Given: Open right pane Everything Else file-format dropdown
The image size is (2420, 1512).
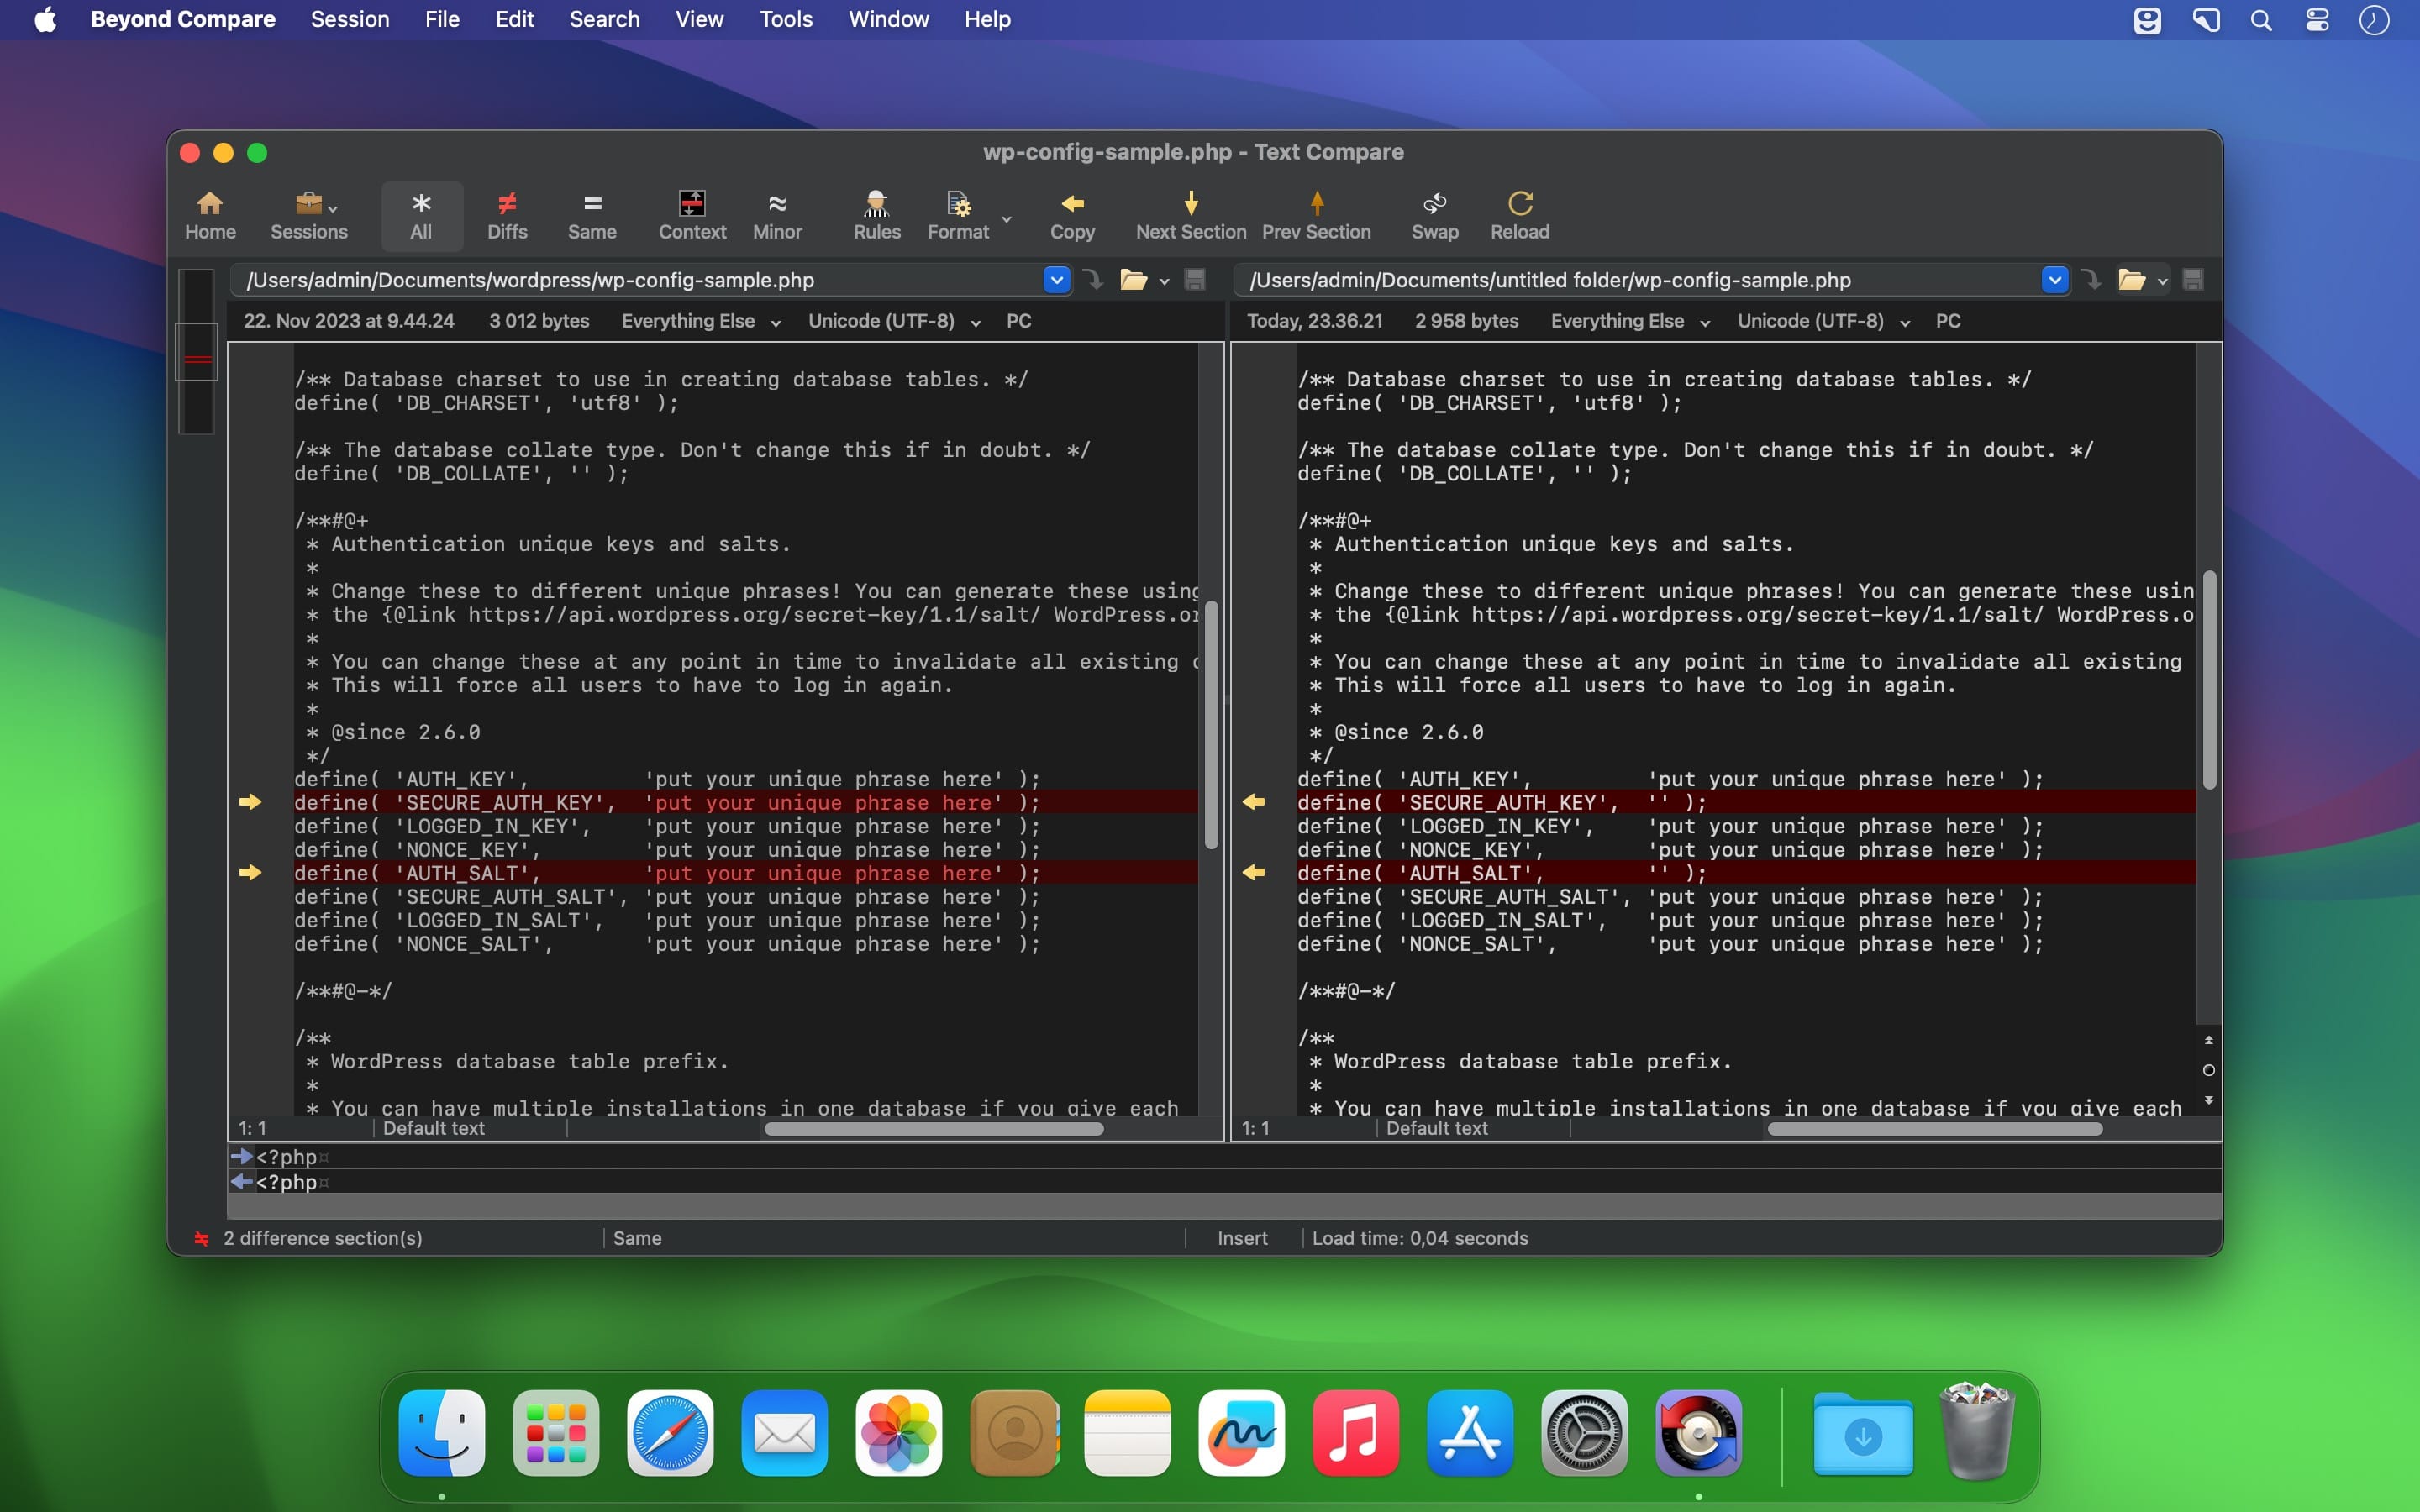Looking at the screenshot, I should (x=1630, y=321).
